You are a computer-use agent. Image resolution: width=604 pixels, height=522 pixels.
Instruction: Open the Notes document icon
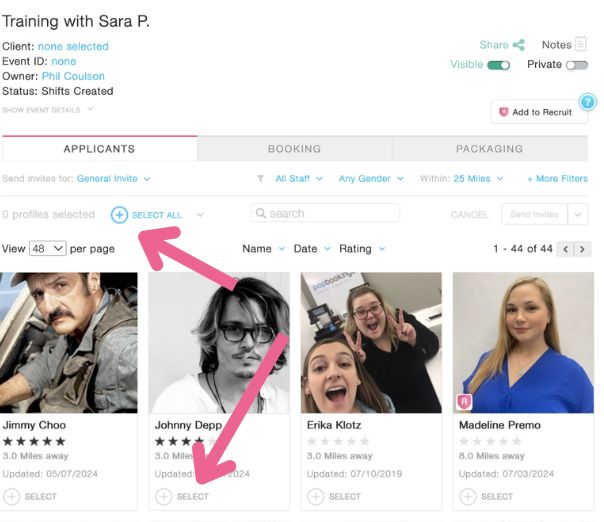581,45
